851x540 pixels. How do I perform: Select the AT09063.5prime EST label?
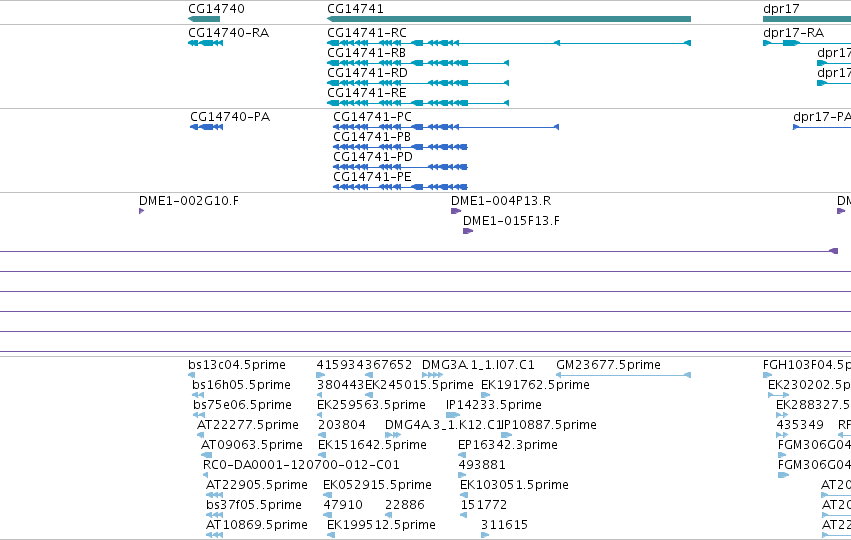coord(251,445)
